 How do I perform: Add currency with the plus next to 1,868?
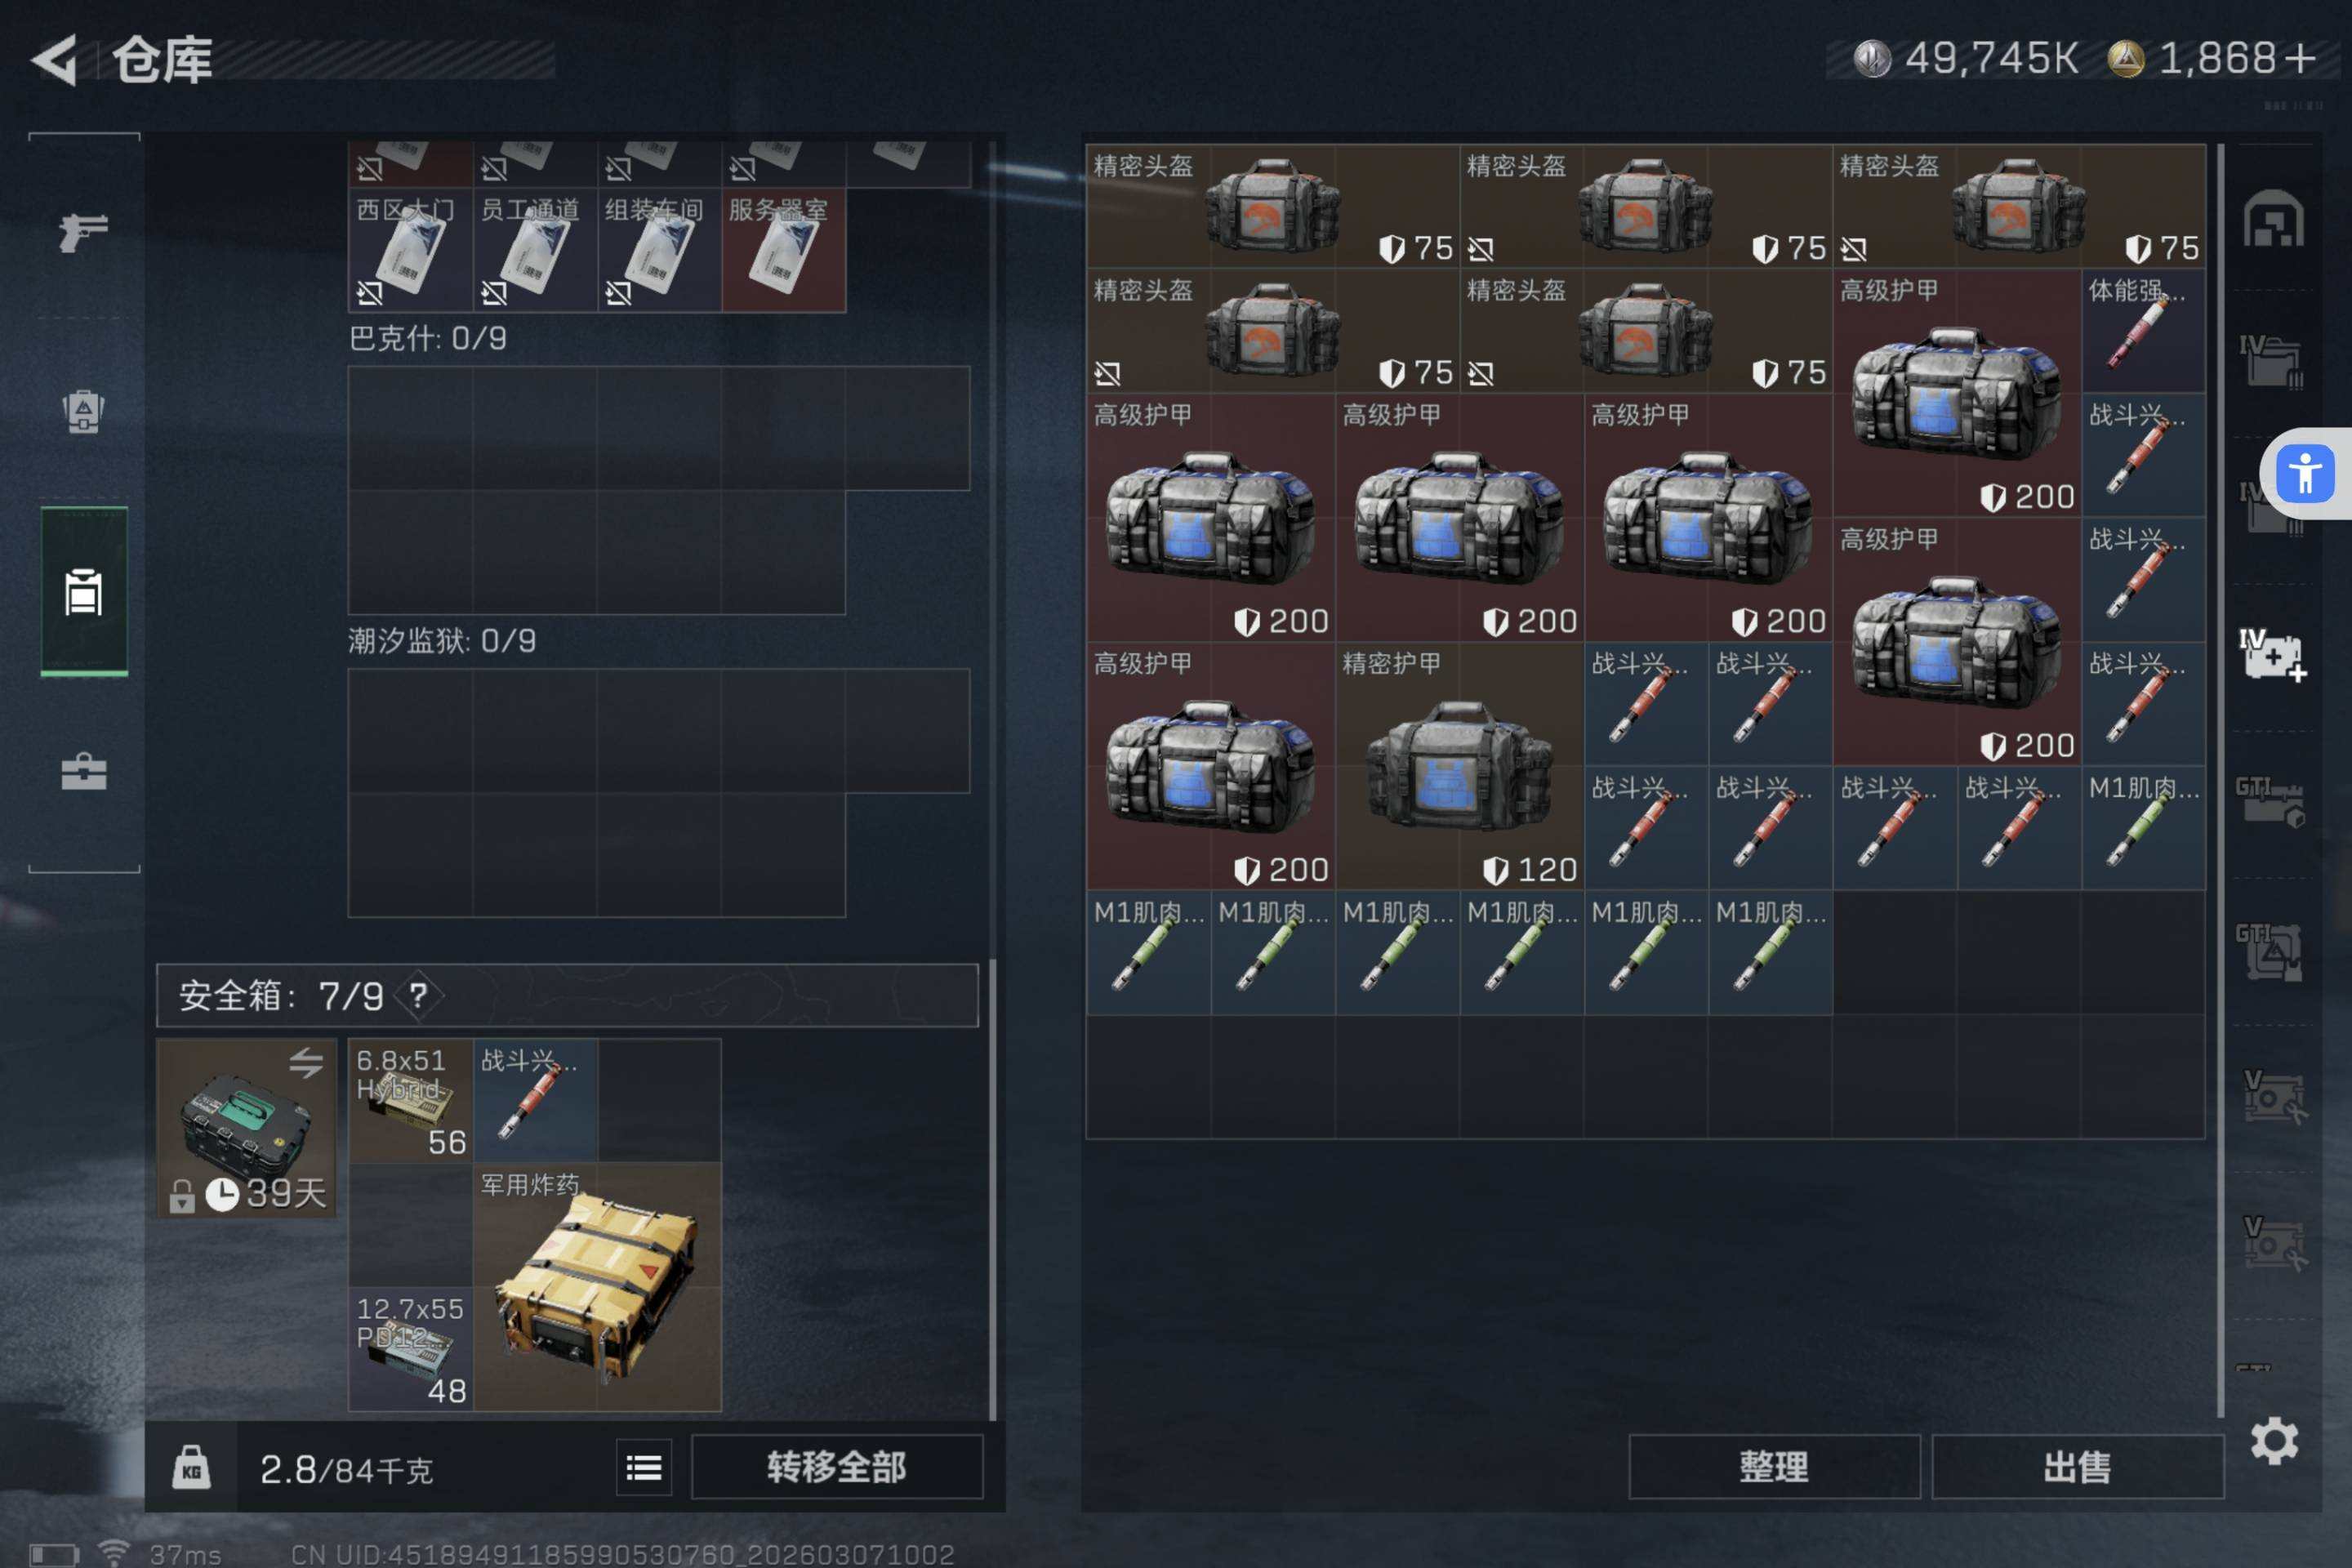2300,58
